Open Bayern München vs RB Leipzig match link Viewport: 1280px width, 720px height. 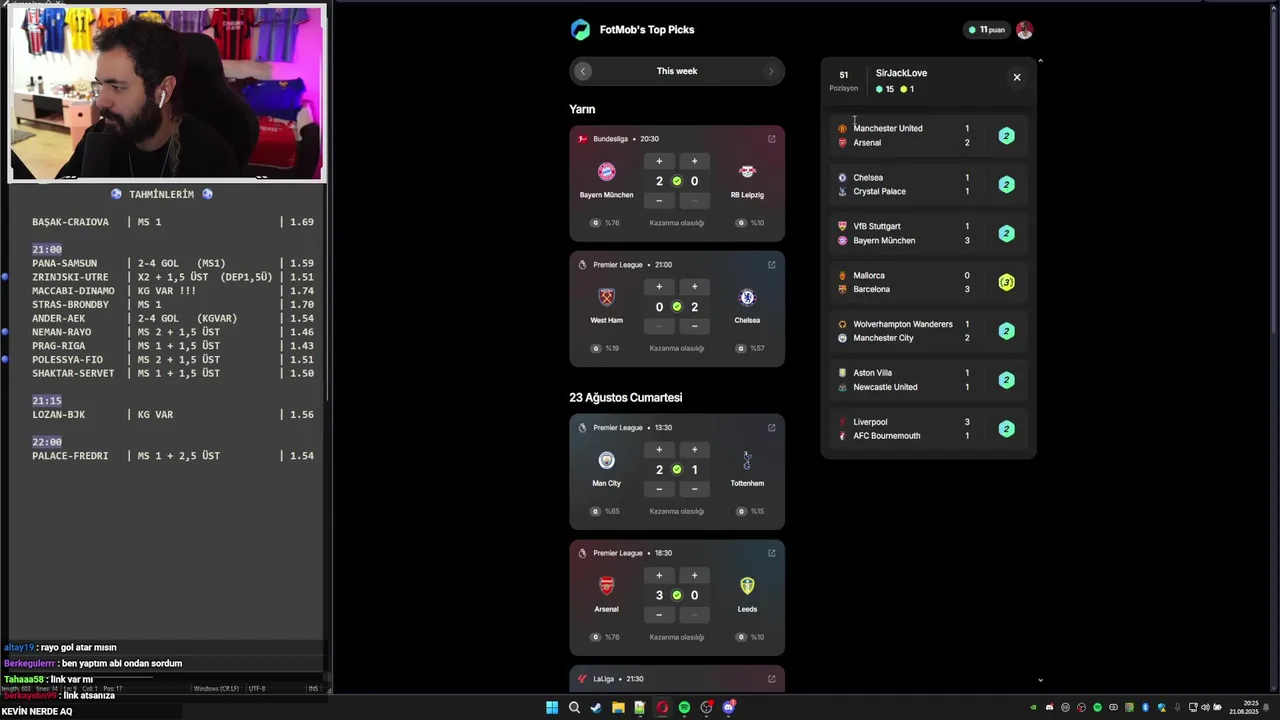click(772, 139)
